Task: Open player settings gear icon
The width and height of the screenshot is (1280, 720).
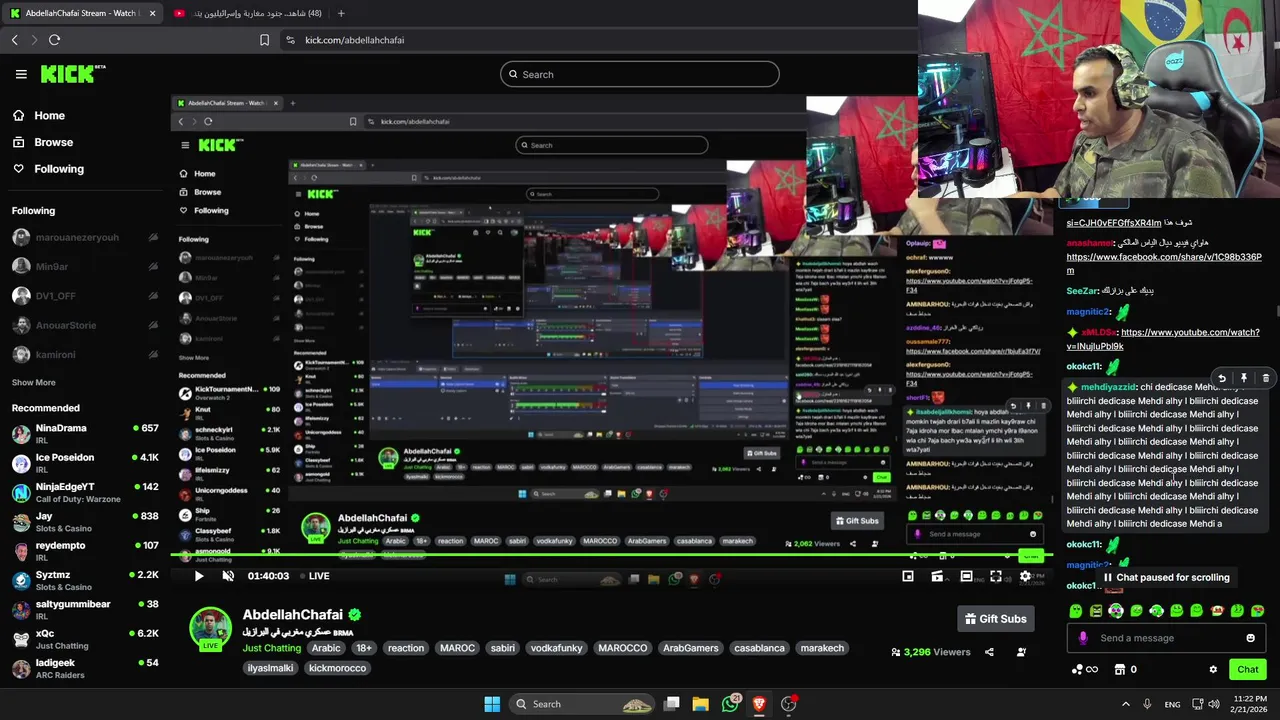Action: click(x=1025, y=576)
